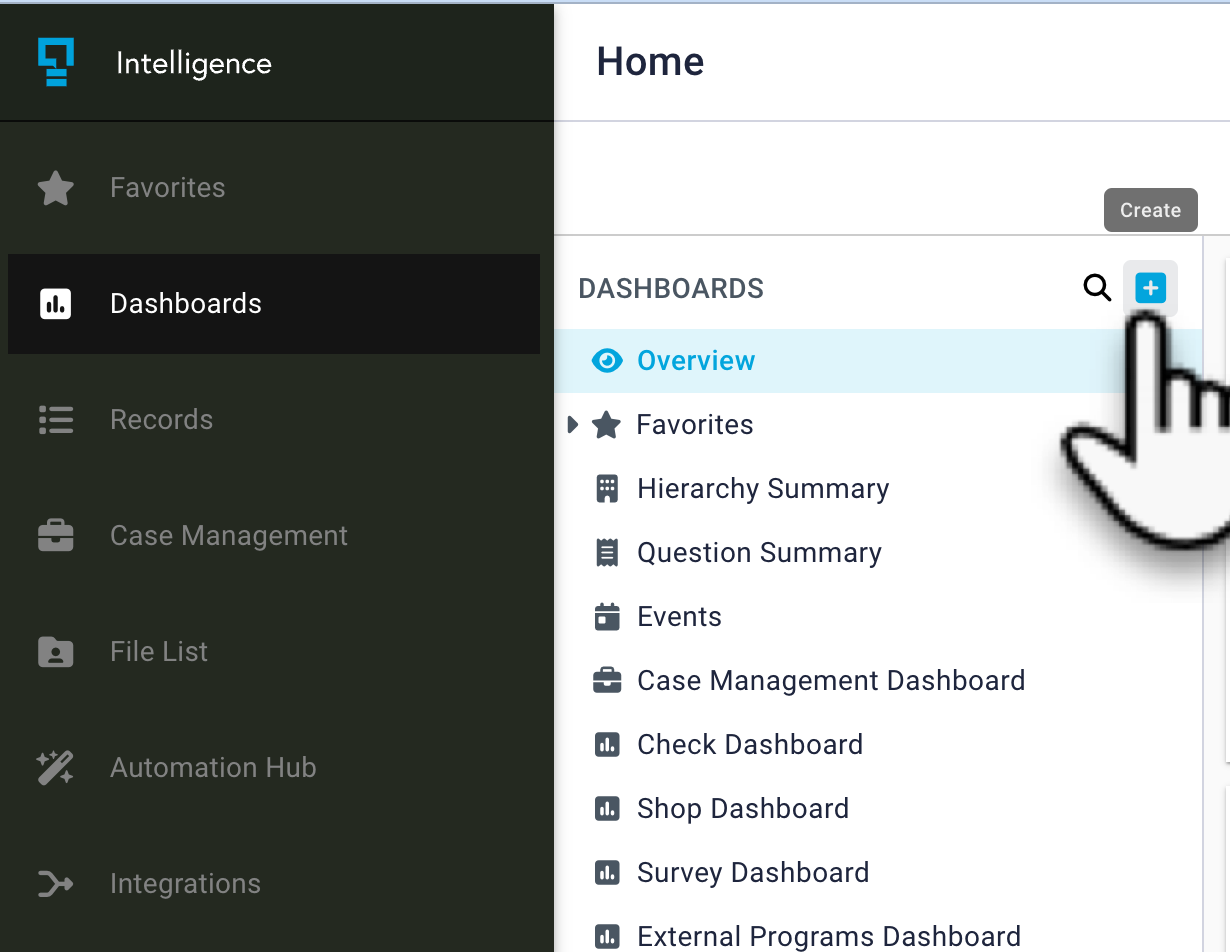The height and width of the screenshot is (952, 1230).
Task: Click the Case Management briefcase sidebar icon
Action: (55, 536)
